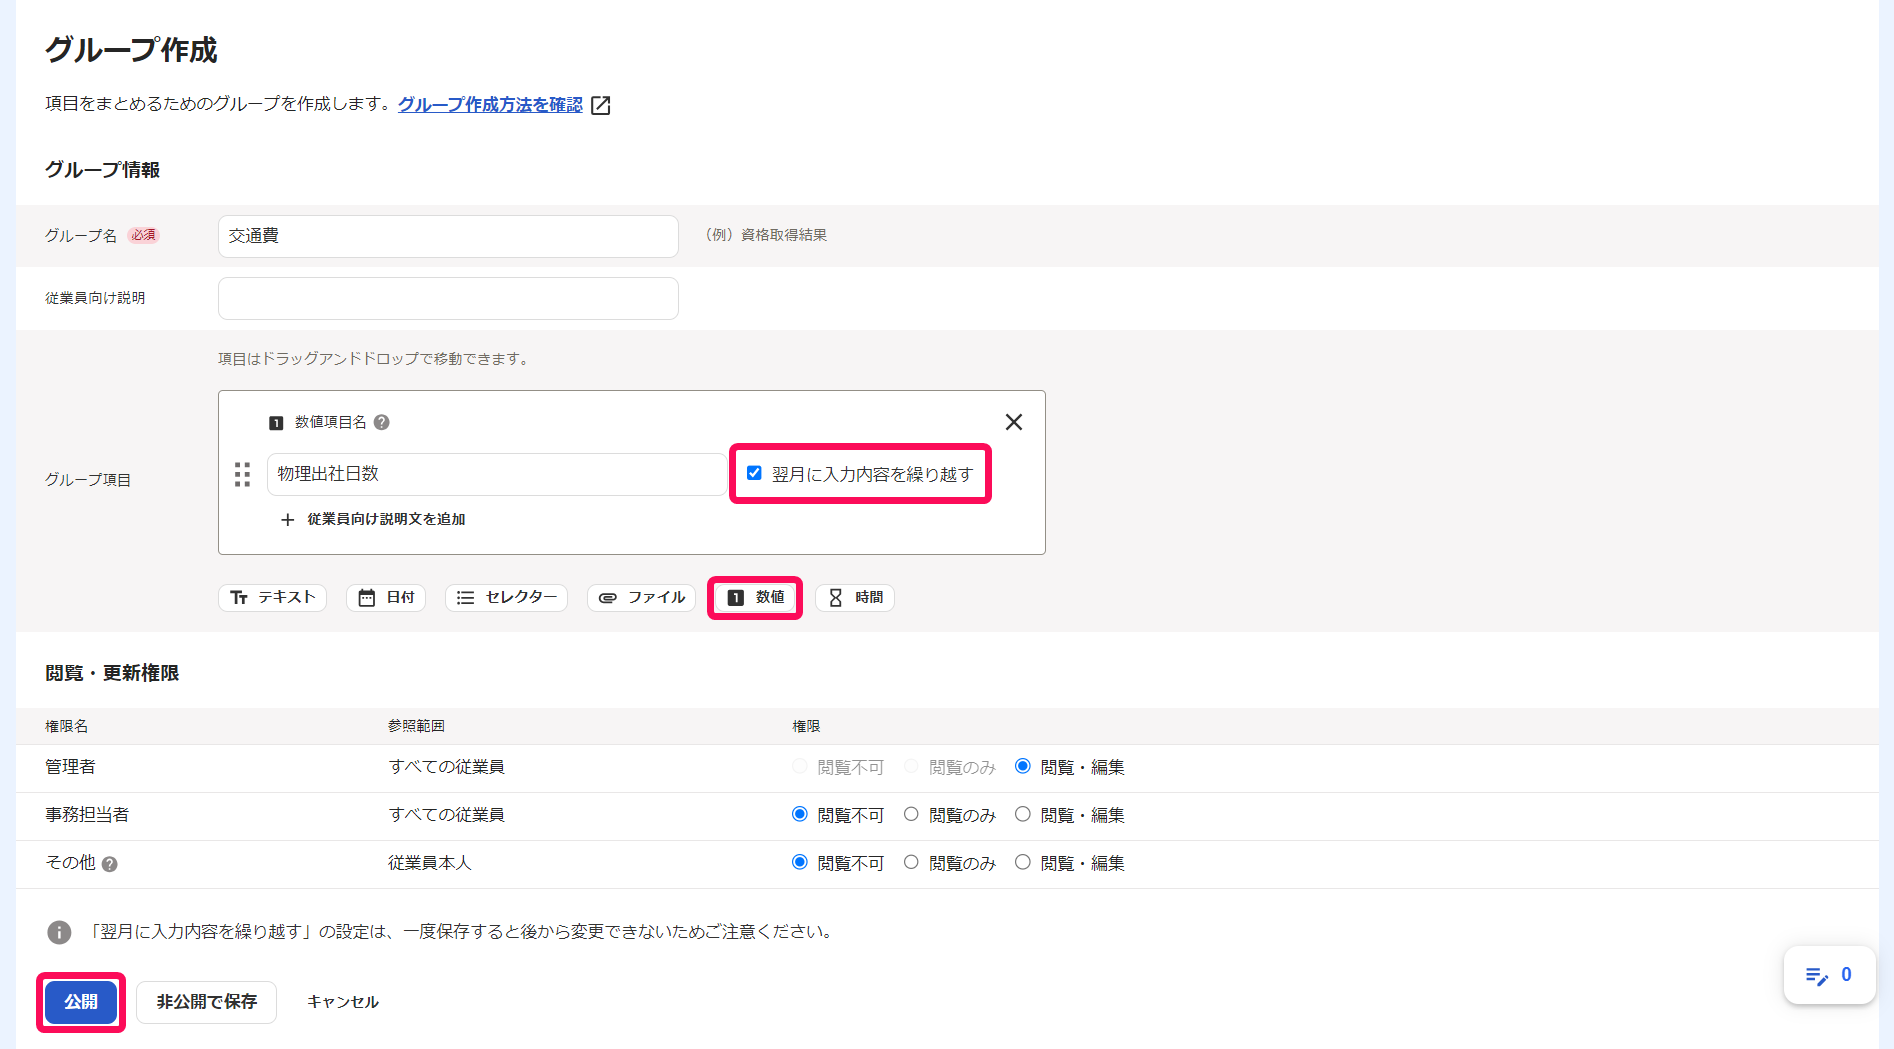Click 従業員向け説明文を追加 link
Image resolution: width=1894 pixels, height=1049 pixels.
pos(386,519)
